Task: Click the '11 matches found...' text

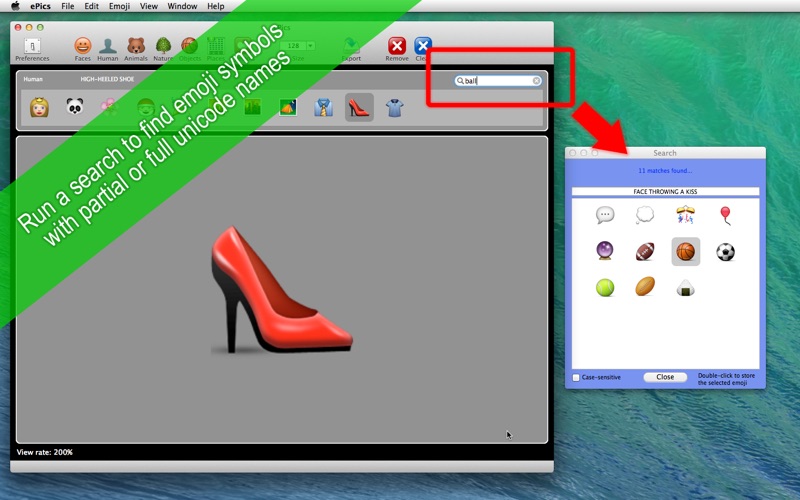Action: pos(665,170)
